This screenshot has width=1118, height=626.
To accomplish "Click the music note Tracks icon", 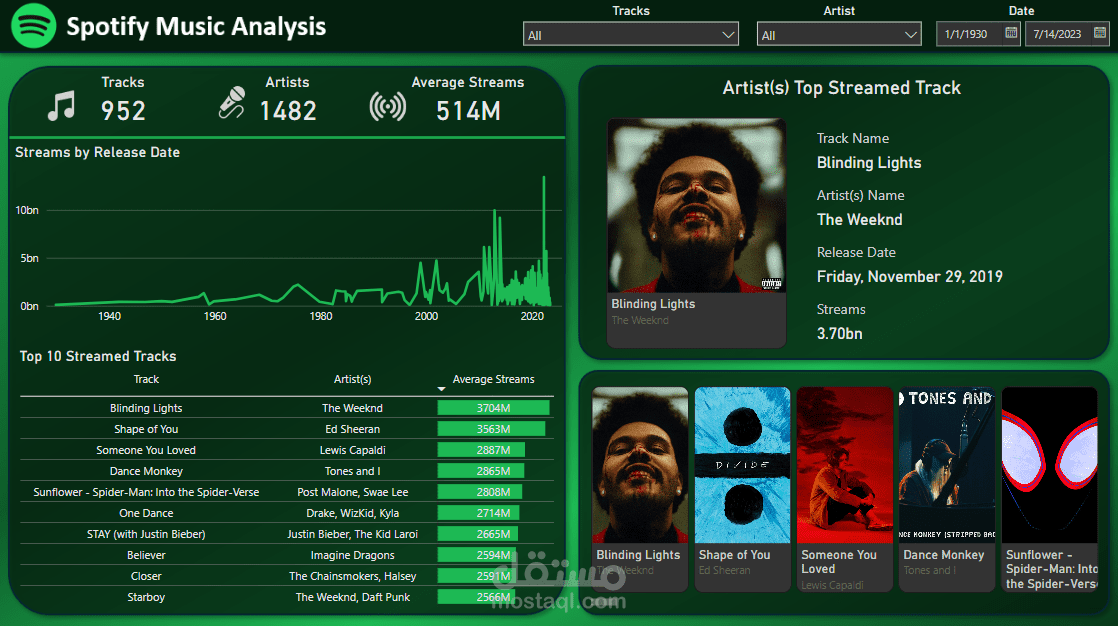I will 61,106.
